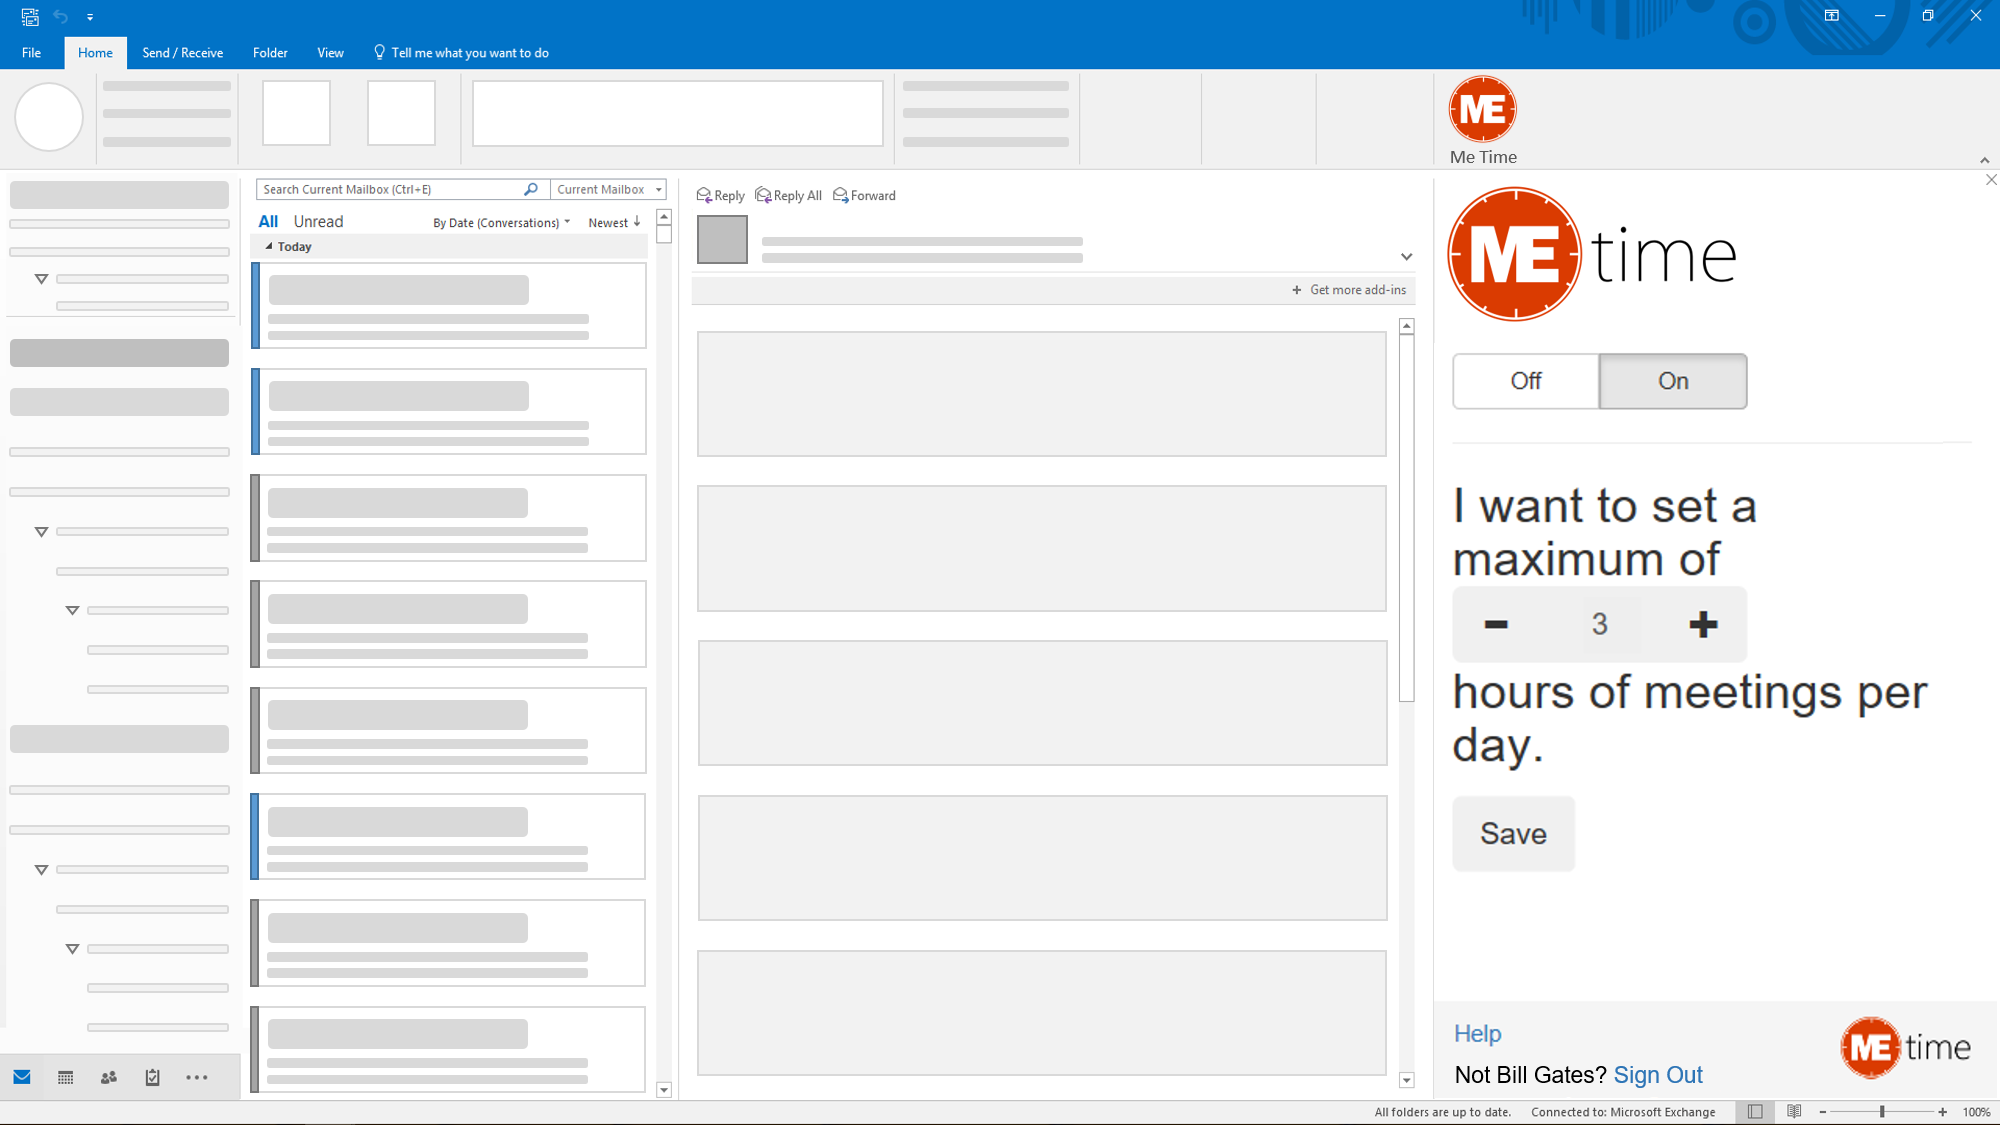This screenshot has height=1125, width=2000.
Task: Click reading pane scroll down arrow
Action: pyautogui.click(x=1407, y=1080)
